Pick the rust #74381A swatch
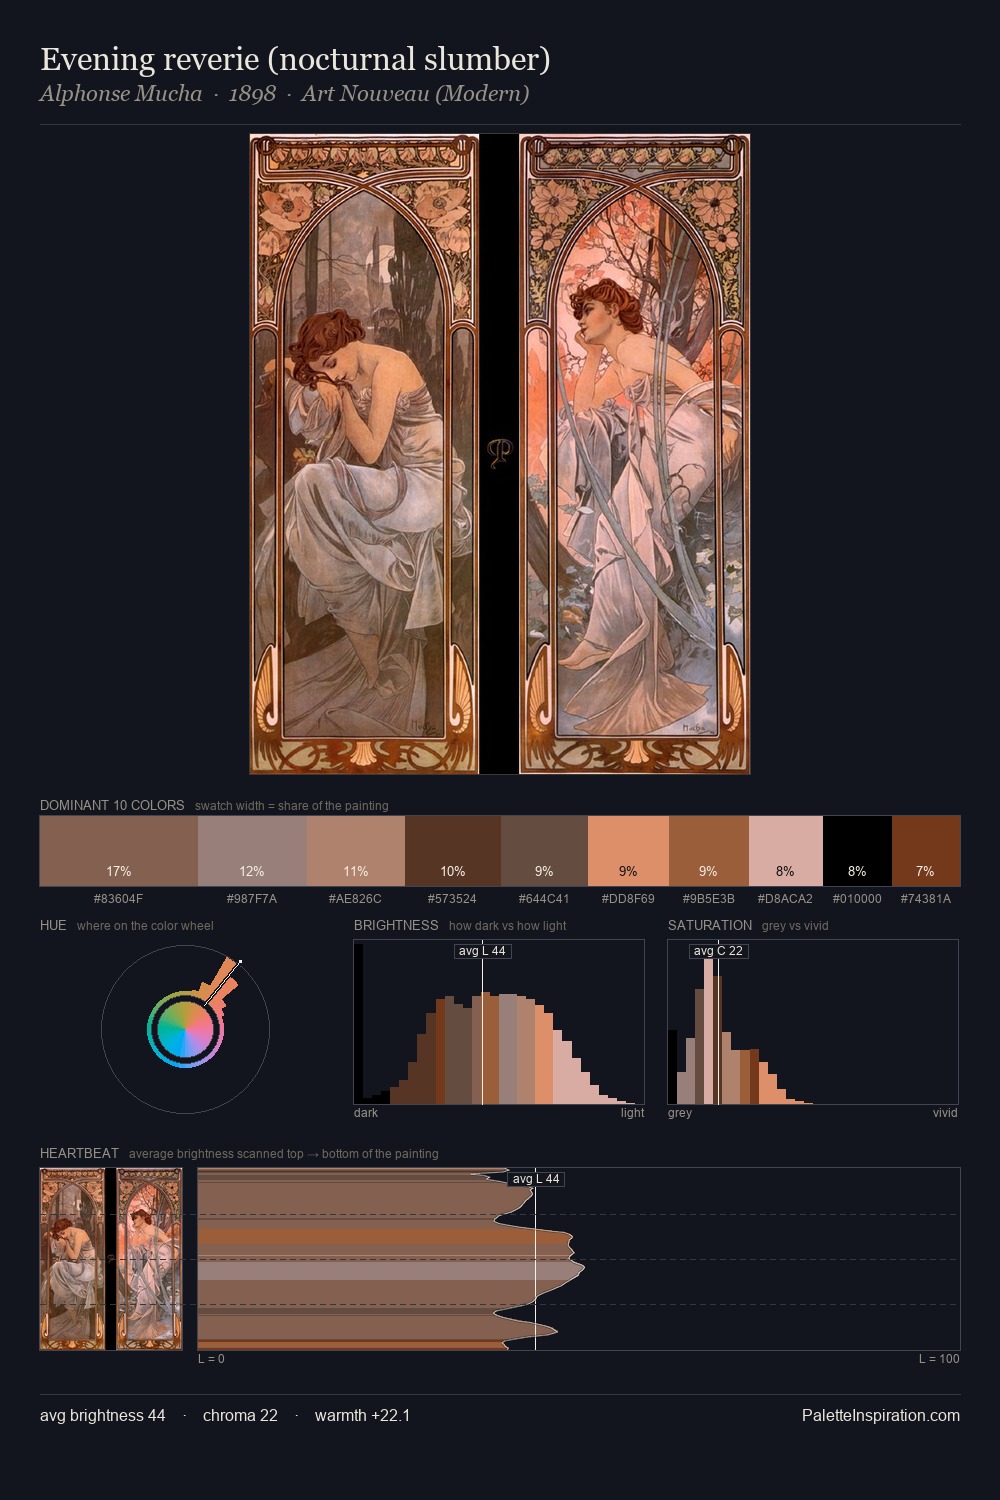The image size is (1000, 1500). pos(926,851)
